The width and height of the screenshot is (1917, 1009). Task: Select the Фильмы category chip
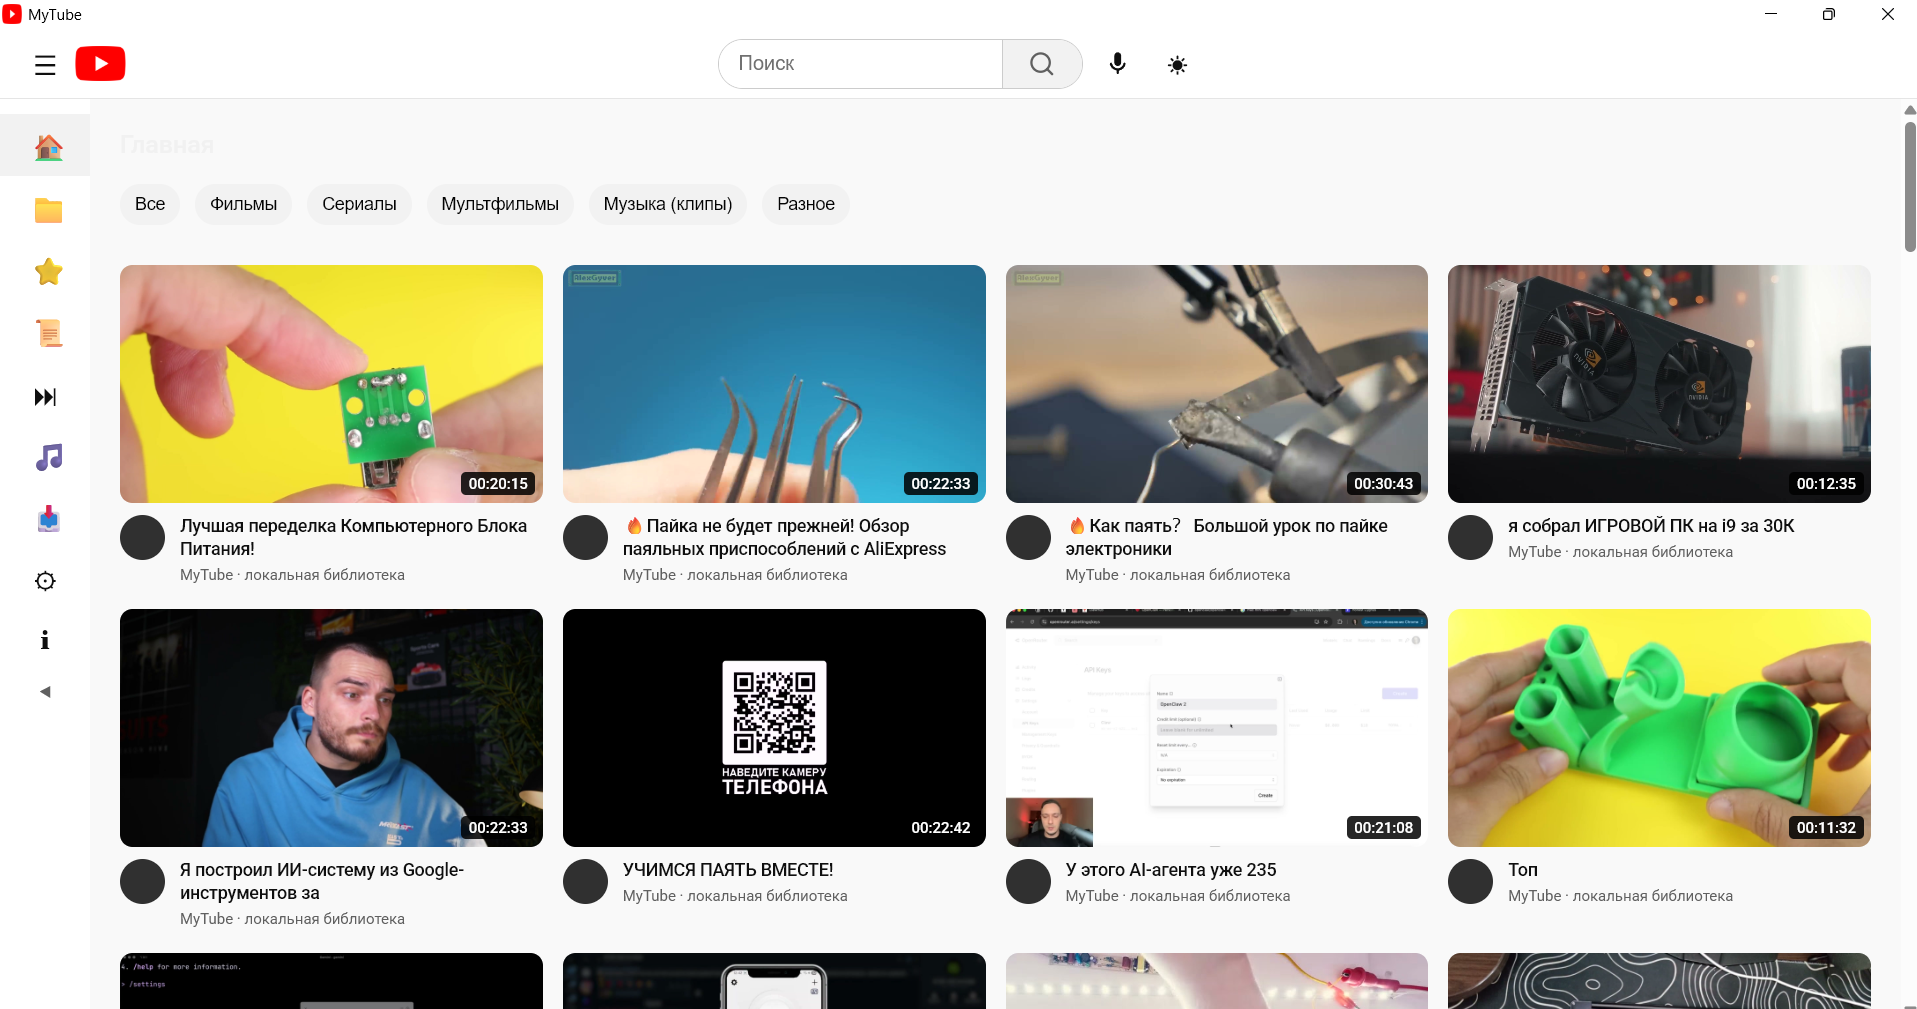pyautogui.click(x=243, y=204)
